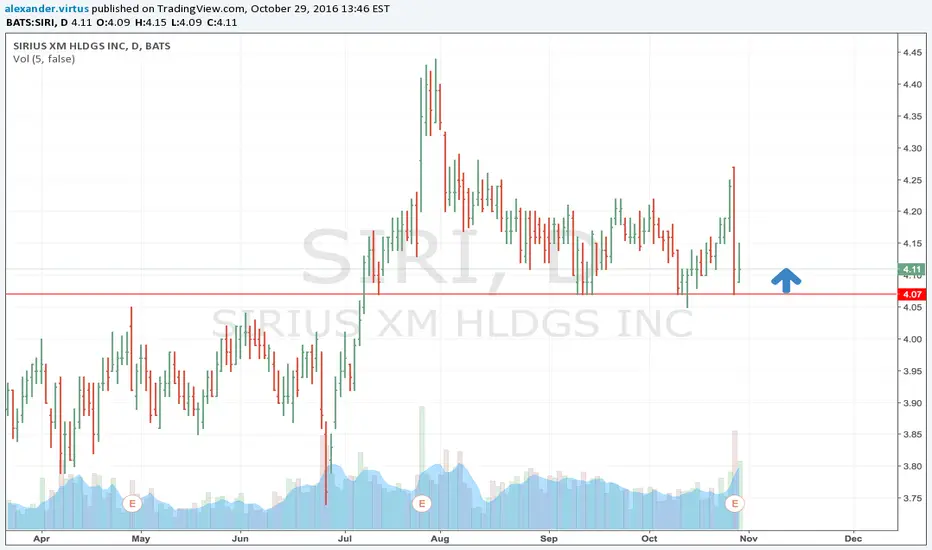Click the Oct label on time axis
This screenshot has width=932, height=550.
[x=649, y=539]
